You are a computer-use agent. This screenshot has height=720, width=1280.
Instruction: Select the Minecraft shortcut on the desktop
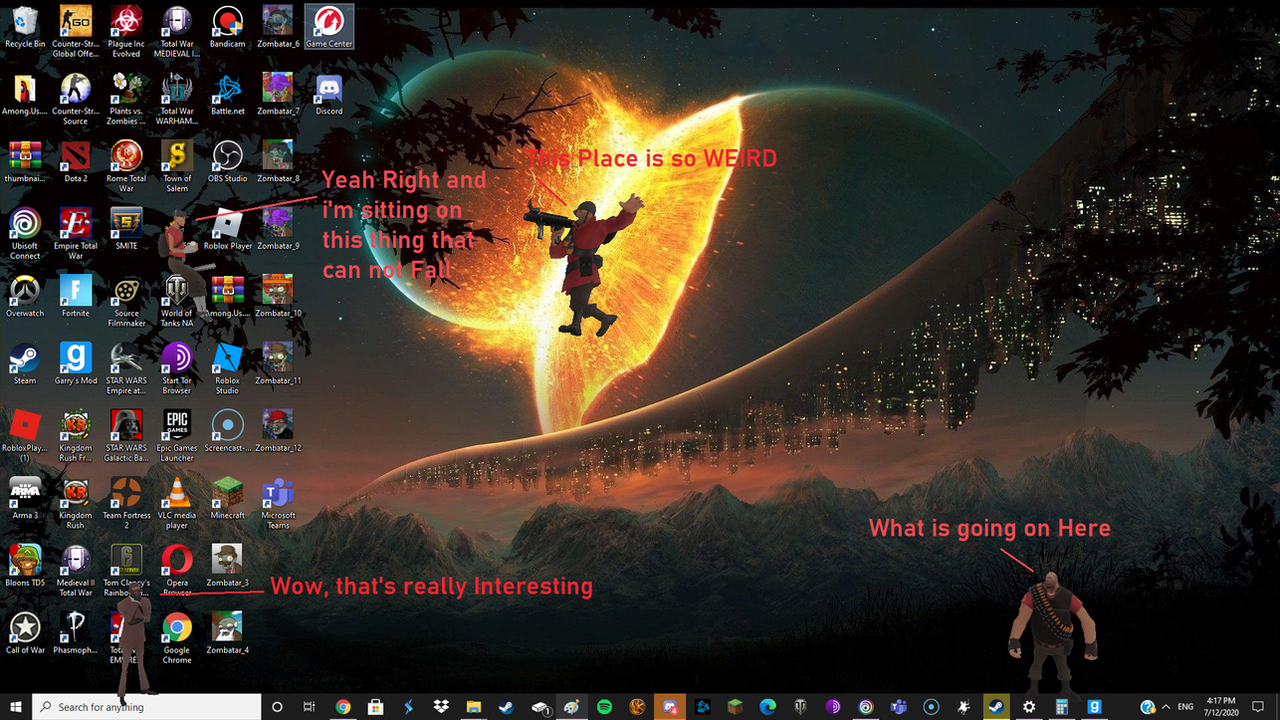pos(228,498)
